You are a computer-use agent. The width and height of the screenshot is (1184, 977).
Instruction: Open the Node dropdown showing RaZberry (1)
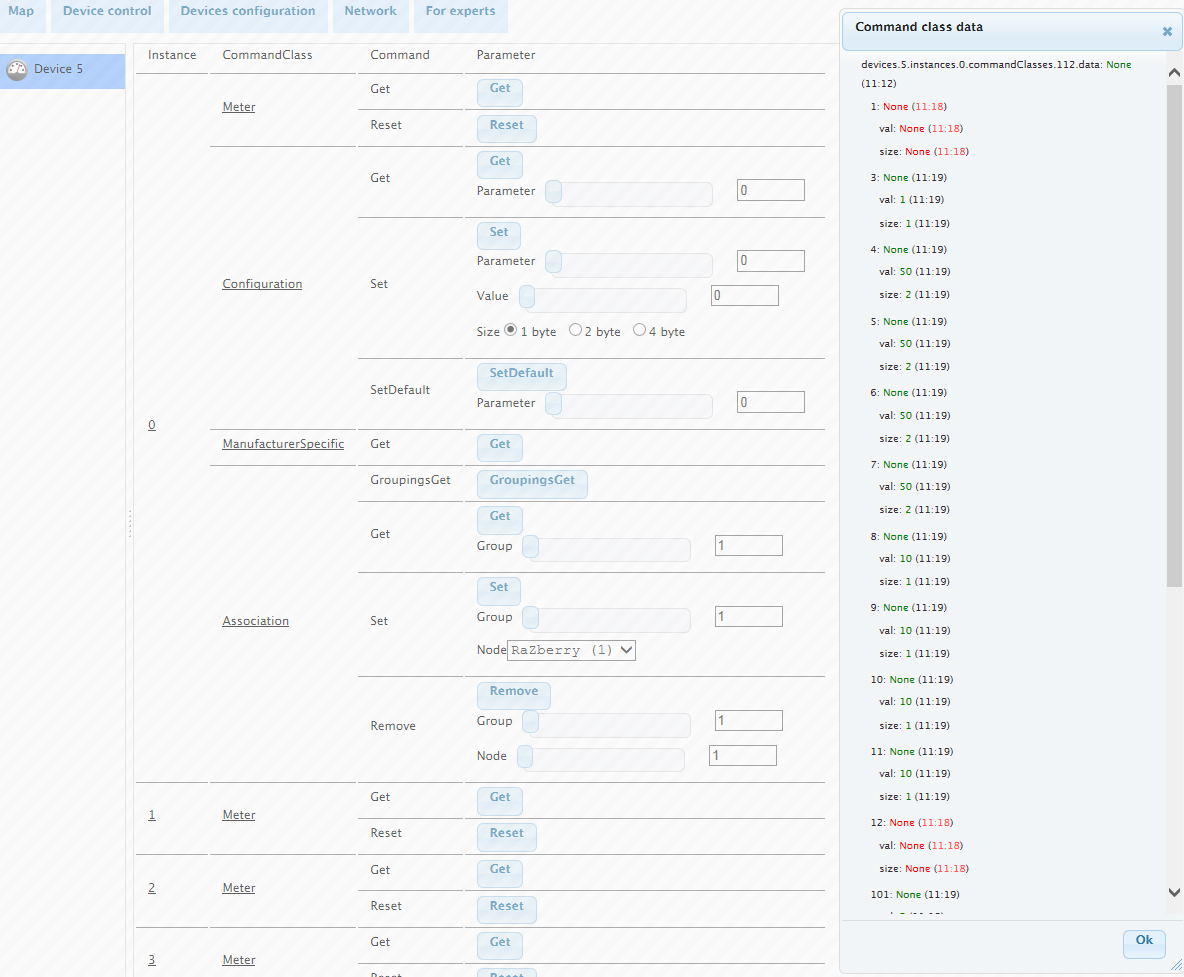coord(571,650)
